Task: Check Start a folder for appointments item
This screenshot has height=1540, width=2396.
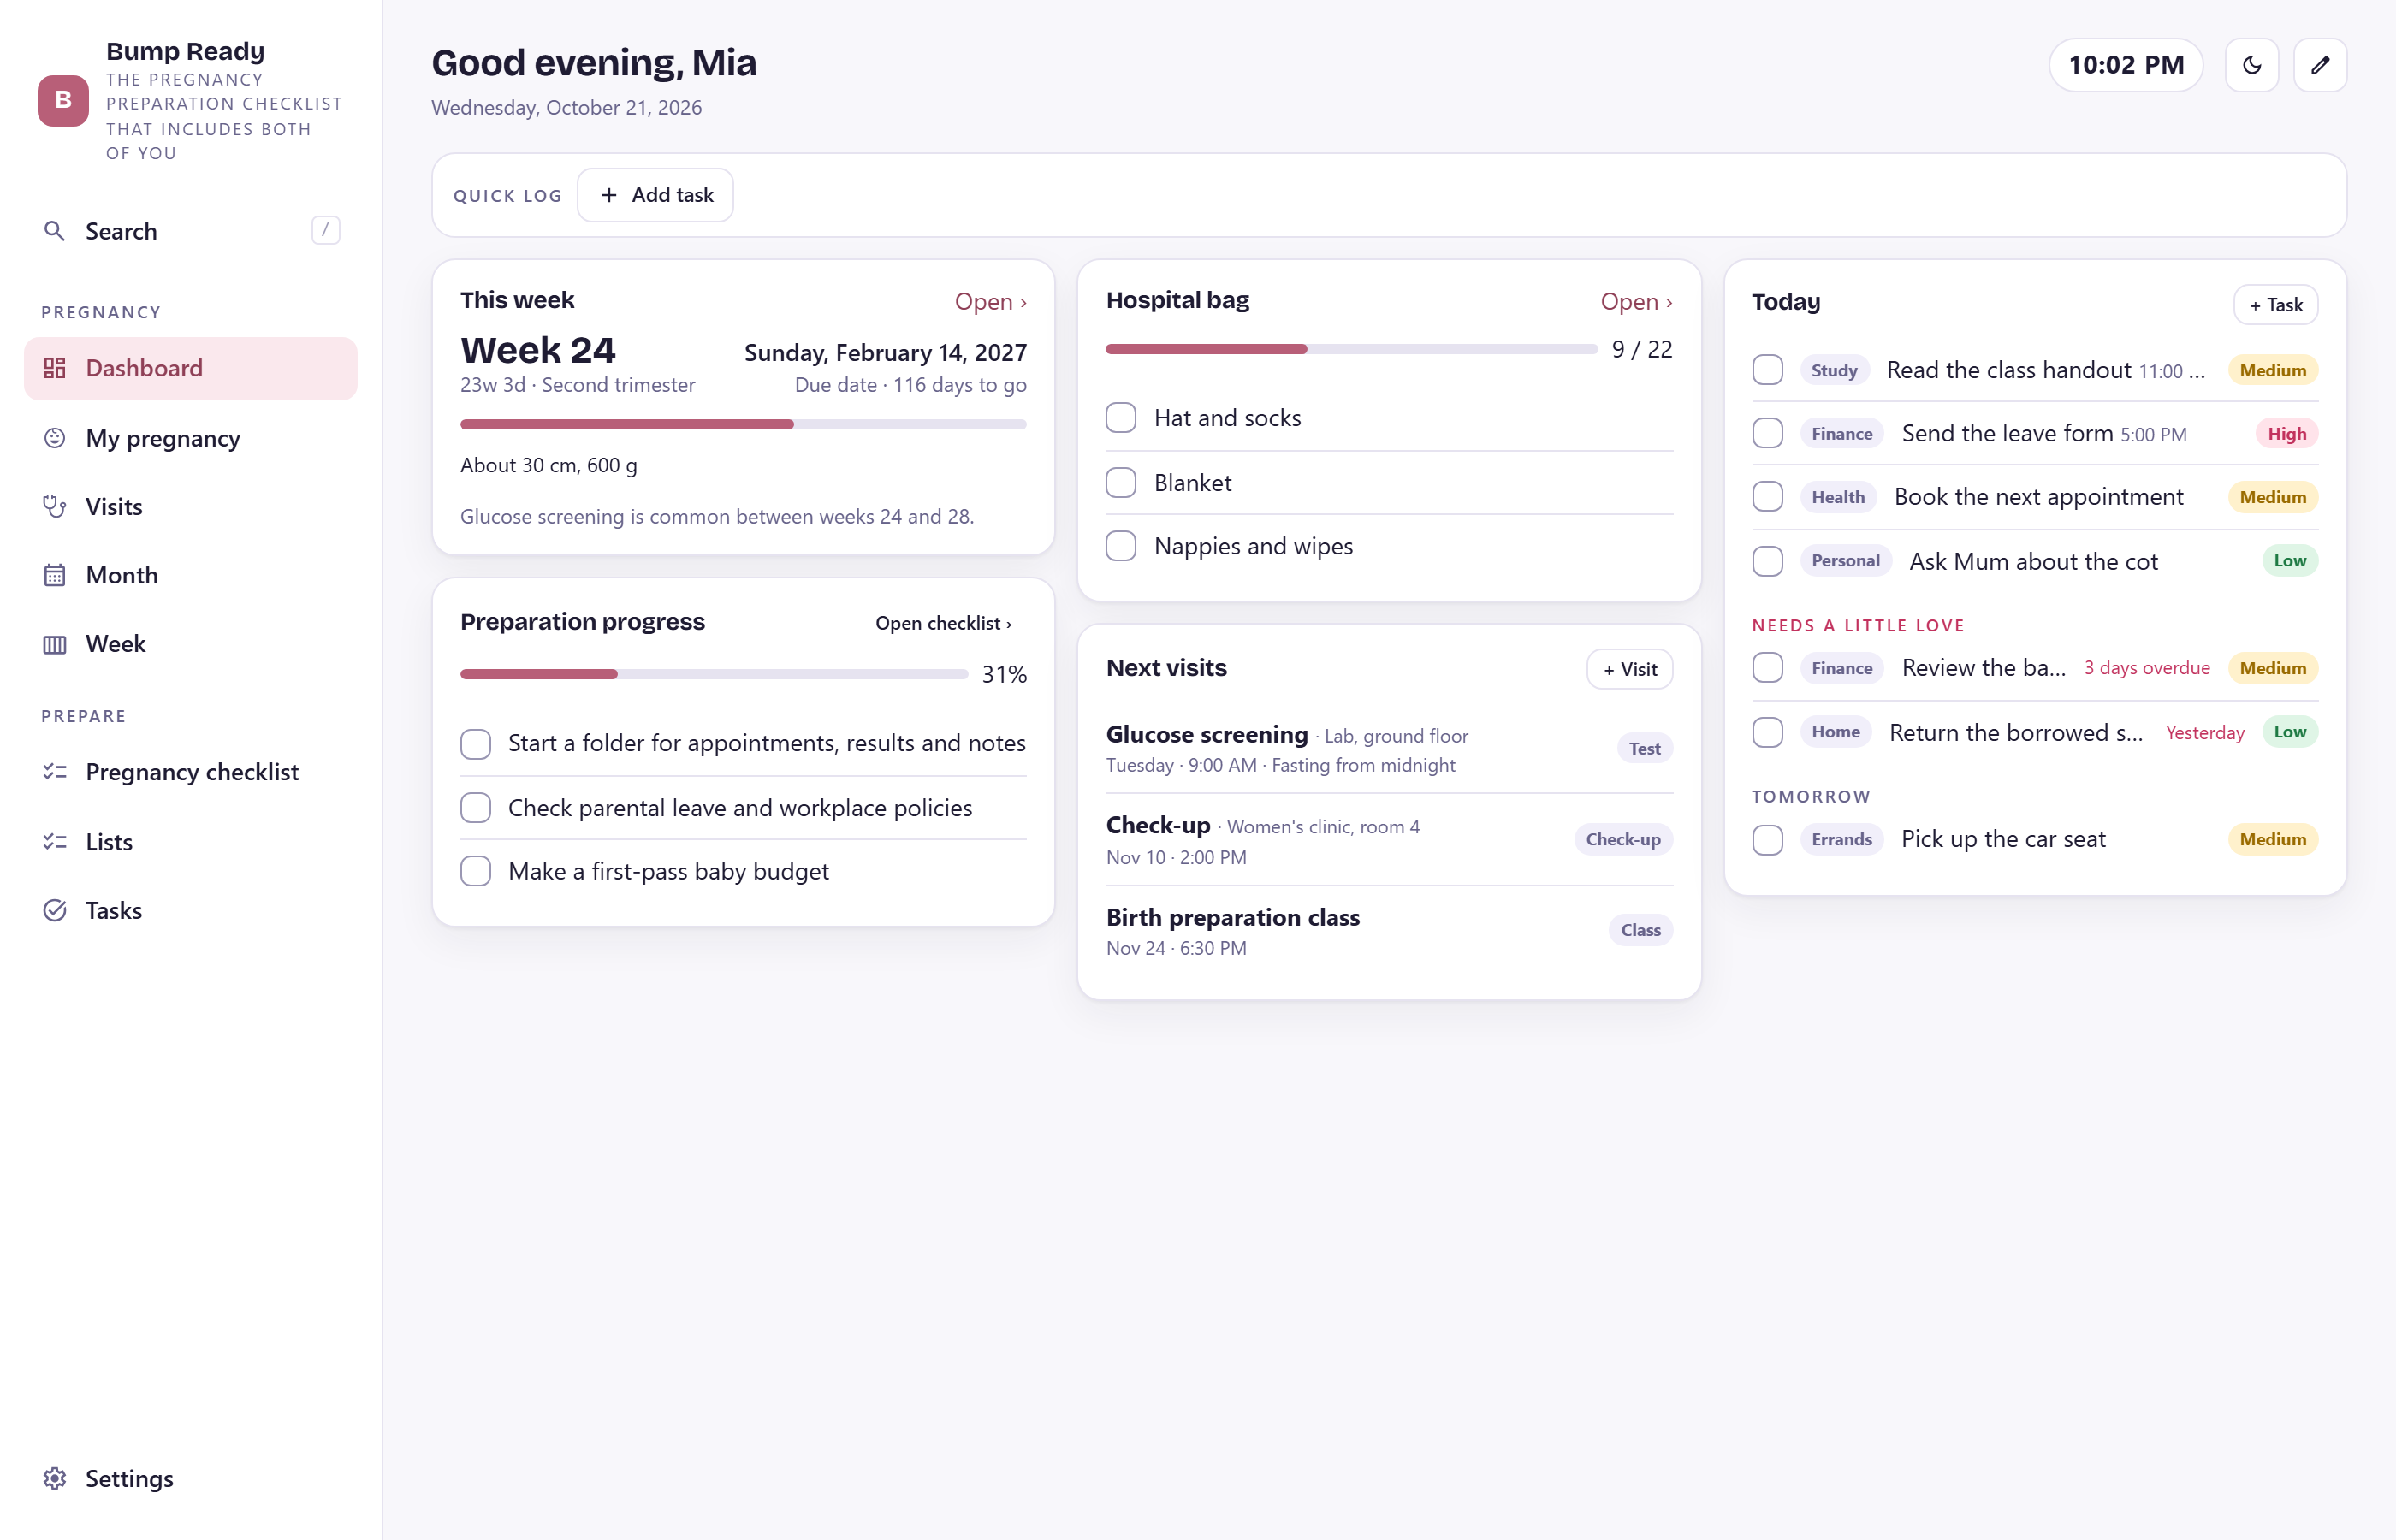Action: (x=476, y=744)
